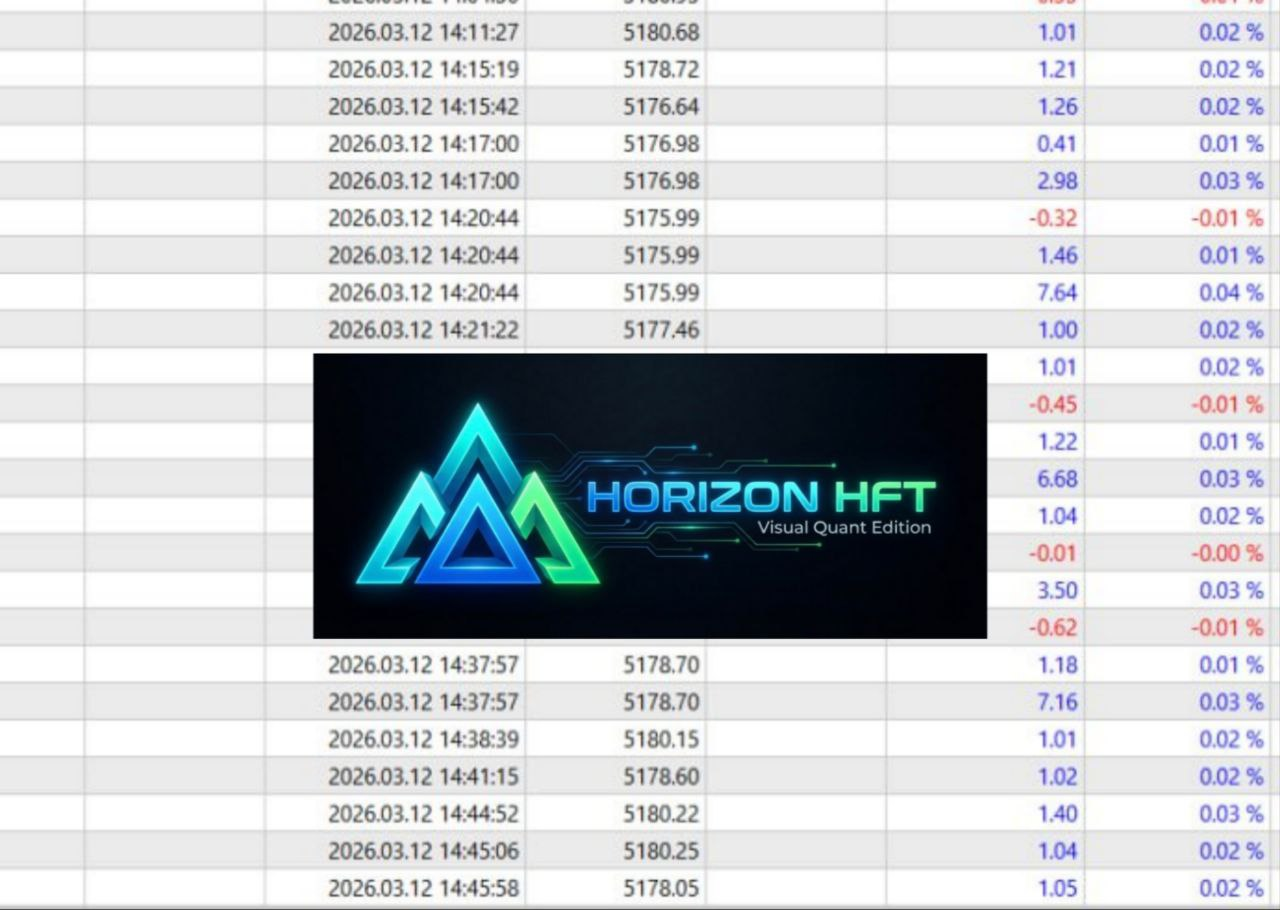The image size is (1280, 910).
Task: Select the 2026.03.12 14:15:42 time cell
Action: pos(423,106)
